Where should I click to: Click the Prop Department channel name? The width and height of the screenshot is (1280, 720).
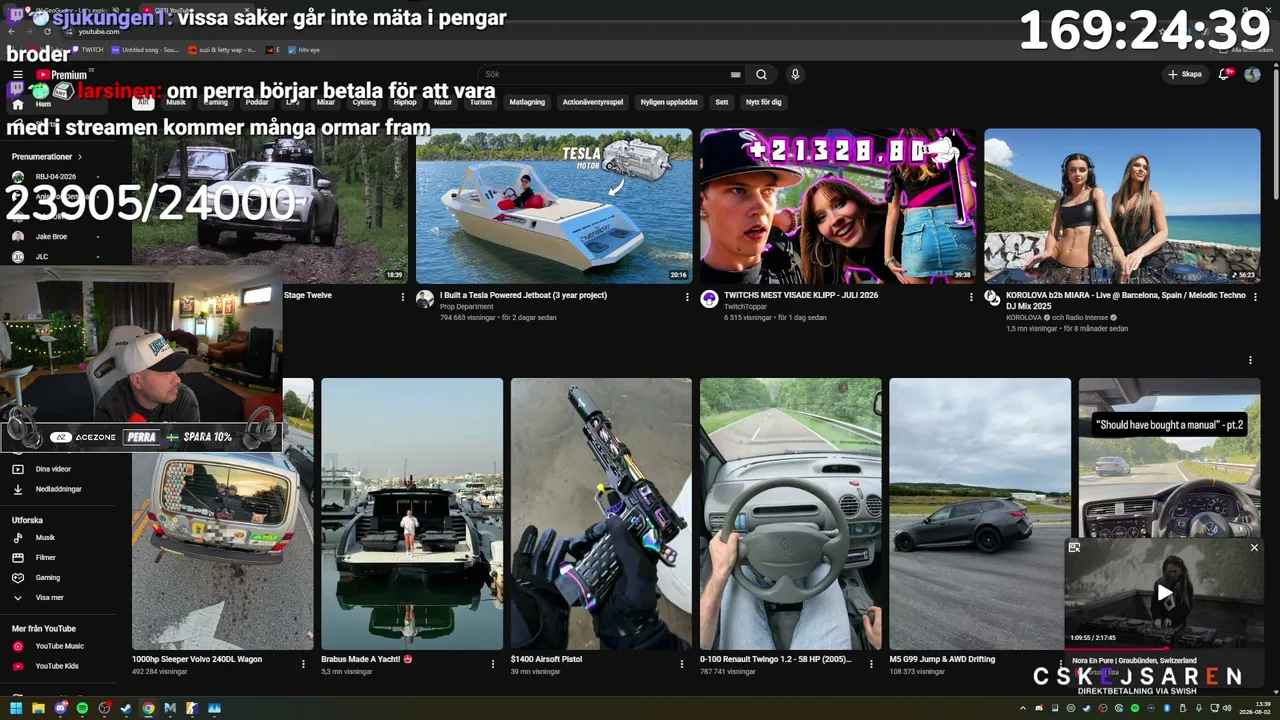pyautogui.click(x=466, y=307)
